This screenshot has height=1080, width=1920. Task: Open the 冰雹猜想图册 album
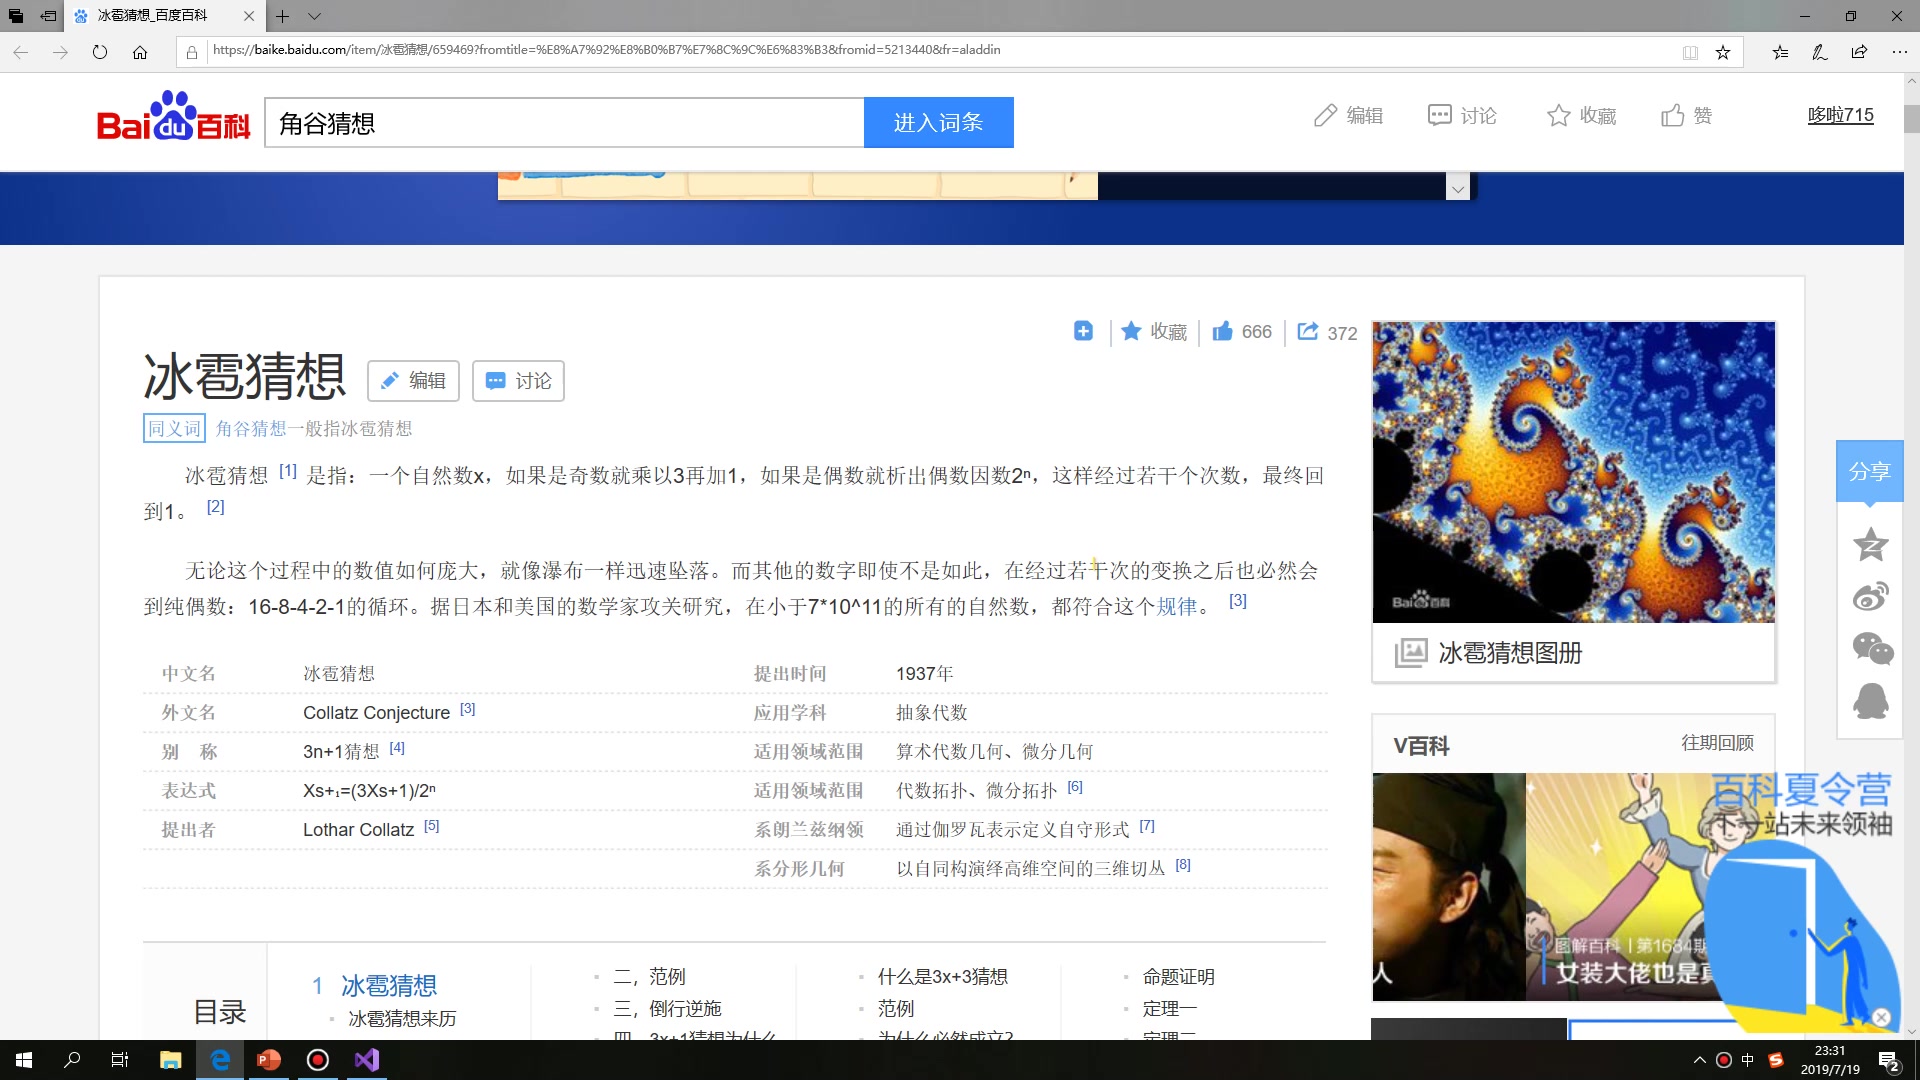[x=1510, y=653]
